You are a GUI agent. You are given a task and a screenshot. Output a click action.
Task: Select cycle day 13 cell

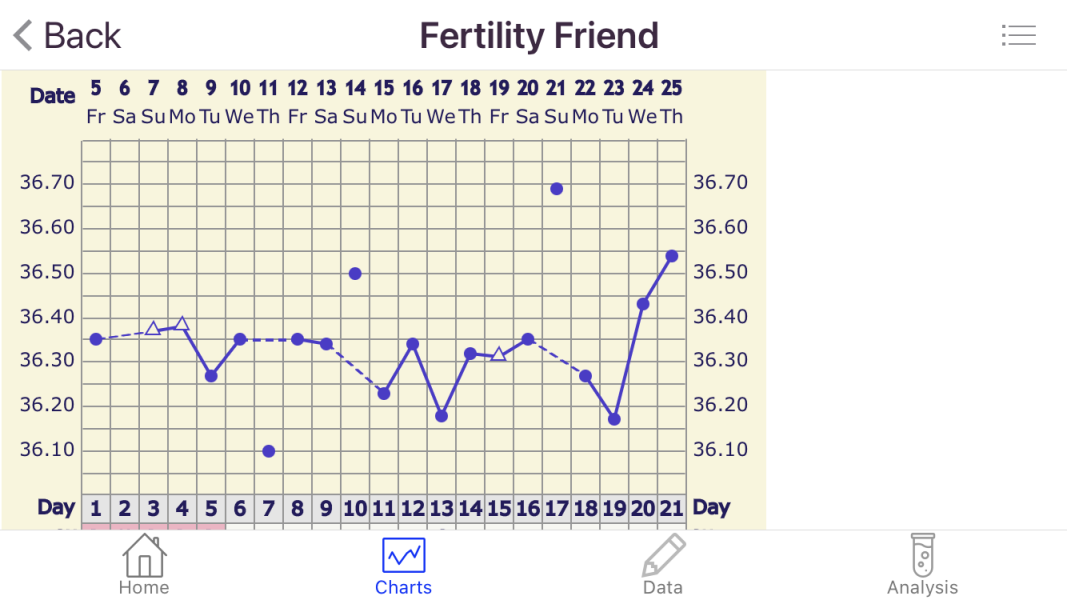[x=441, y=508]
